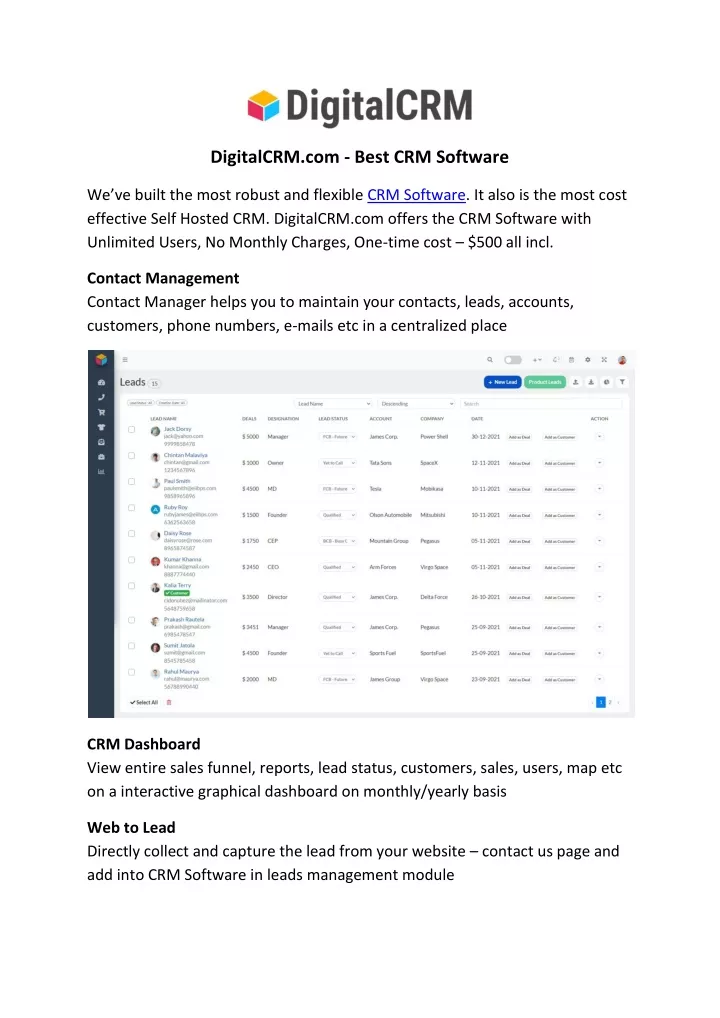Click the search magnifier icon in the top bar

coord(490,360)
